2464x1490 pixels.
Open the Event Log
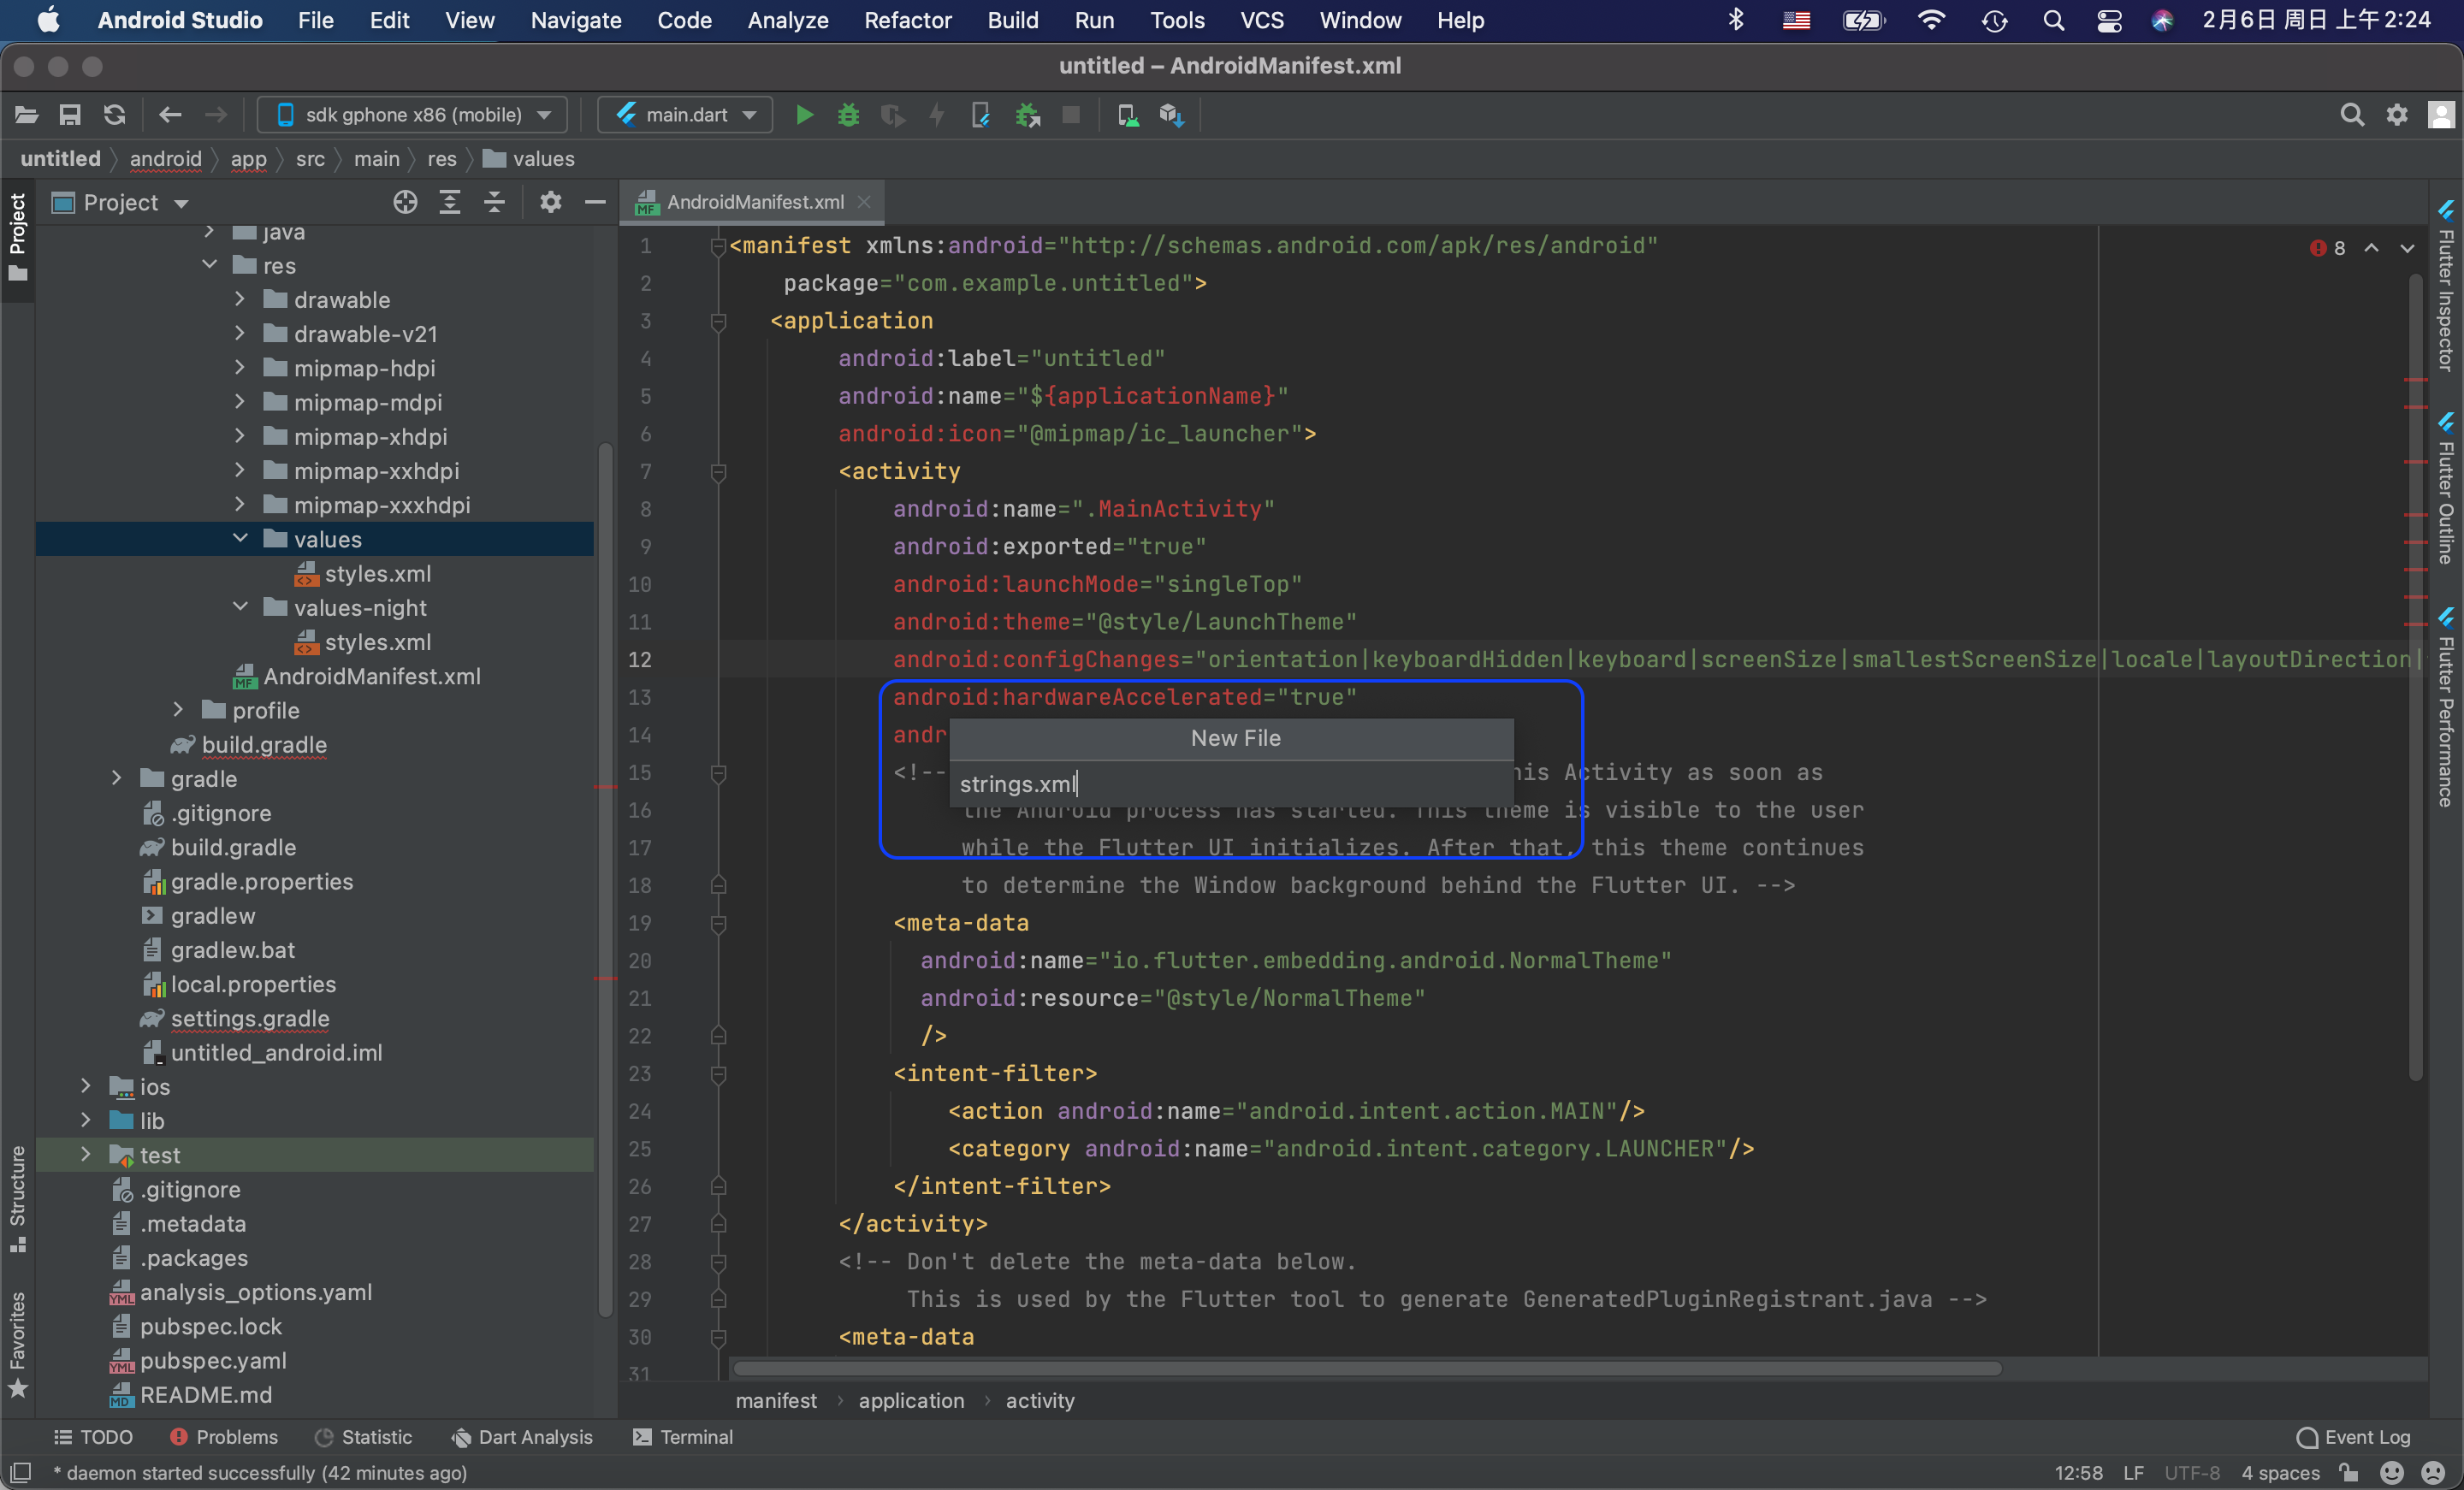click(x=2353, y=1437)
